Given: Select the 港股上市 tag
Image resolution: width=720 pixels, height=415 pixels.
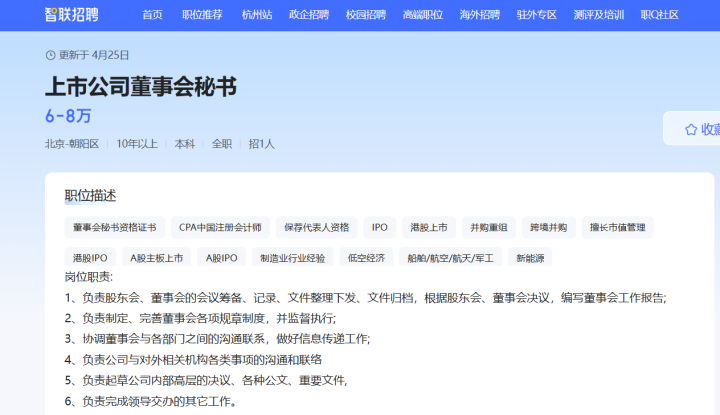Looking at the screenshot, I should coord(429,227).
